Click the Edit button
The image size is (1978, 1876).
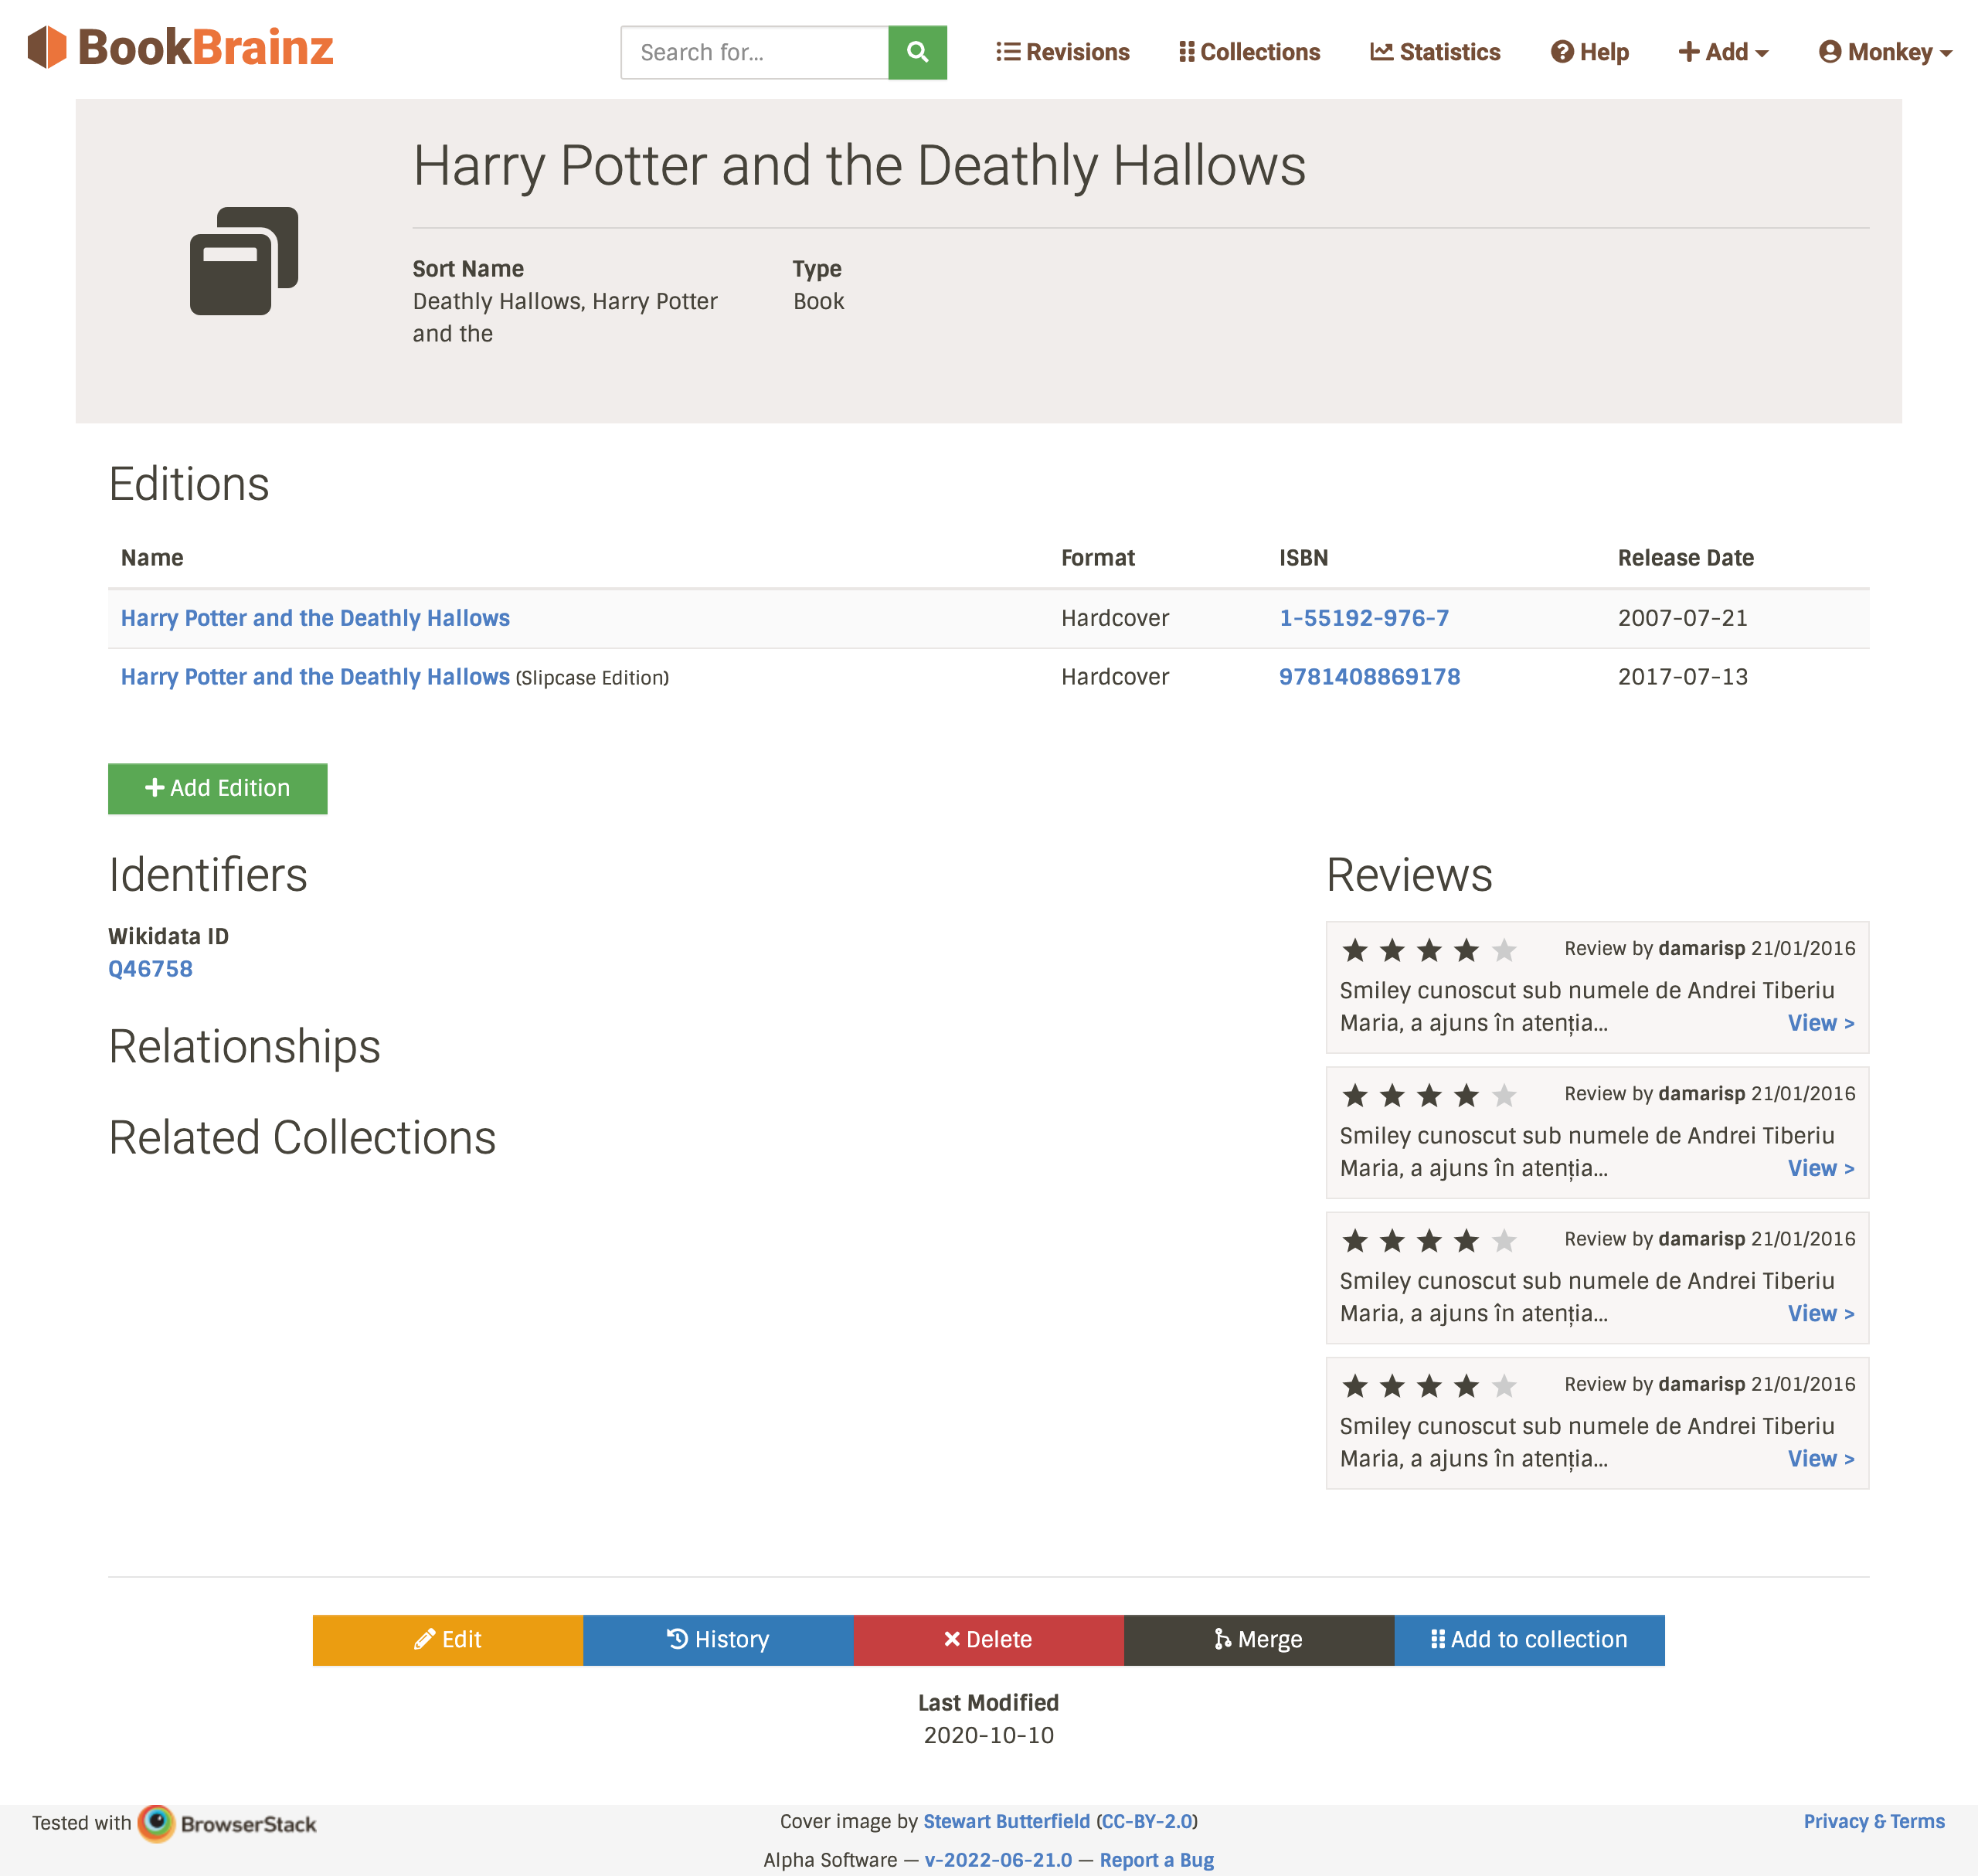[x=448, y=1640]
